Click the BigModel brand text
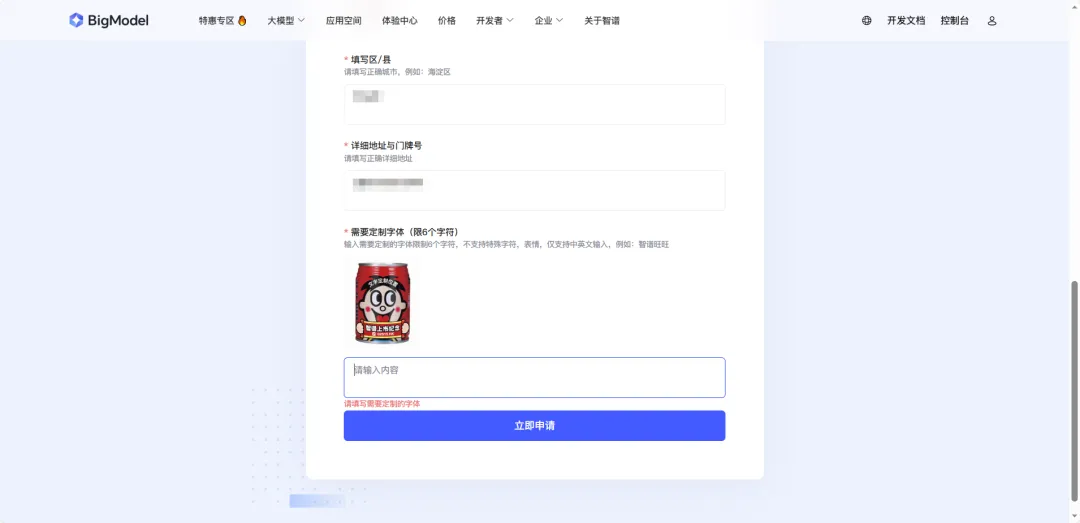The height and width of the screenshot is (523, 1080). (118, 21)
